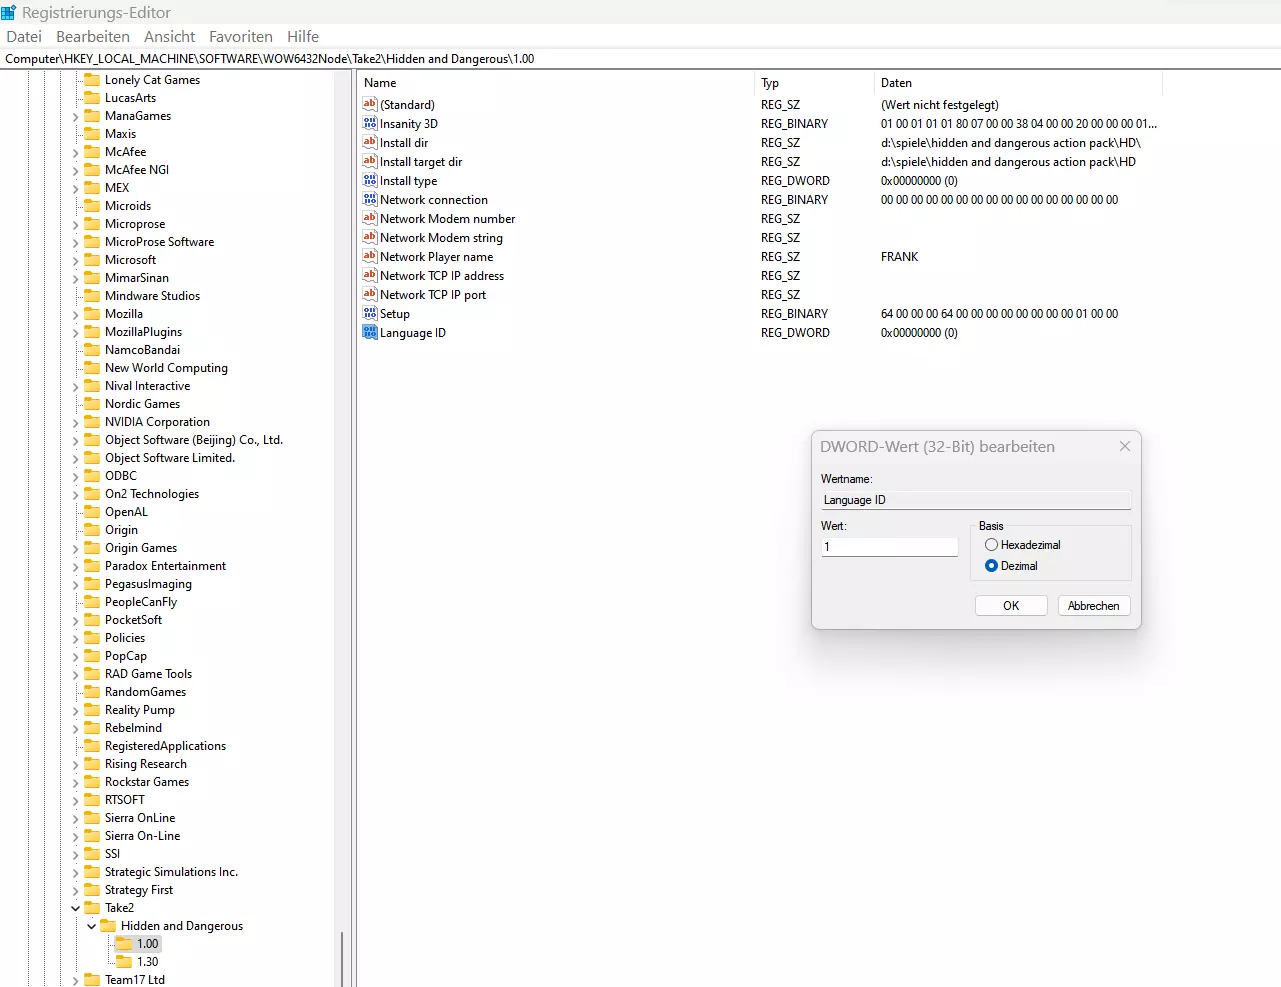Click the Network Modem number value icon
This screenshot has width=1281, height=987.
coord(369,218)
